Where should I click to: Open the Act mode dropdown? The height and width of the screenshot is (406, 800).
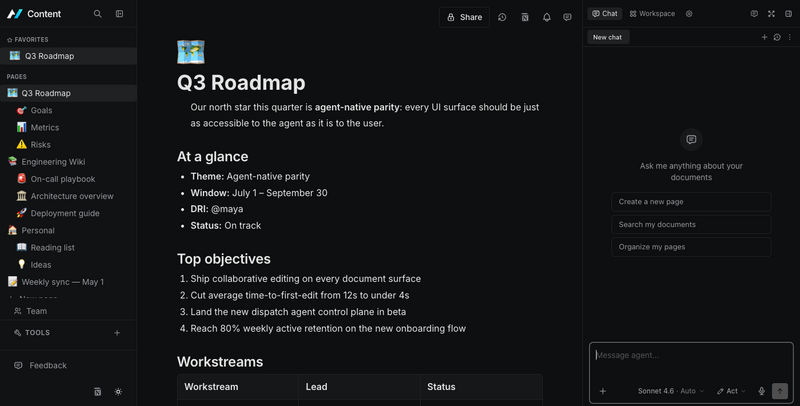(731, 391)
